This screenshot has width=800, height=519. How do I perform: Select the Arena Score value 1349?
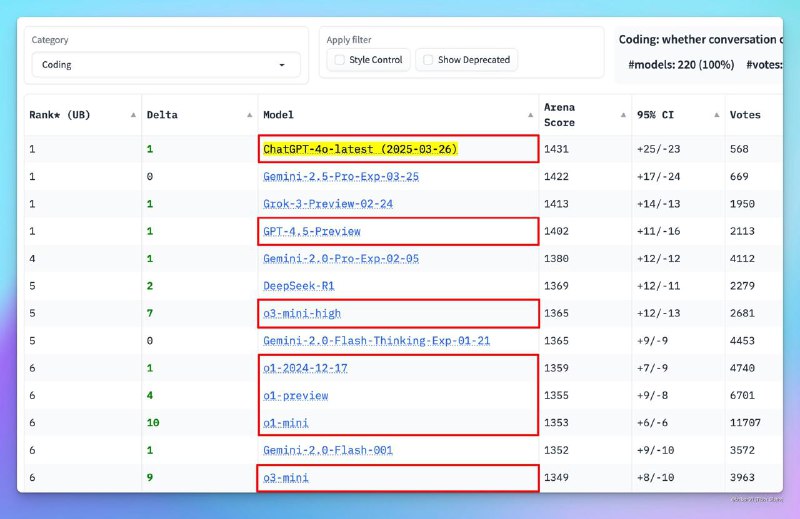(x=556, y=478)
